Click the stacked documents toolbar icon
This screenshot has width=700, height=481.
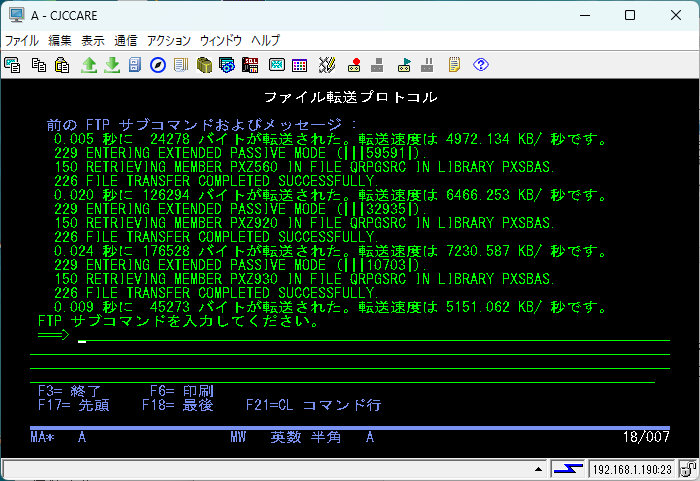click(181, 65)
